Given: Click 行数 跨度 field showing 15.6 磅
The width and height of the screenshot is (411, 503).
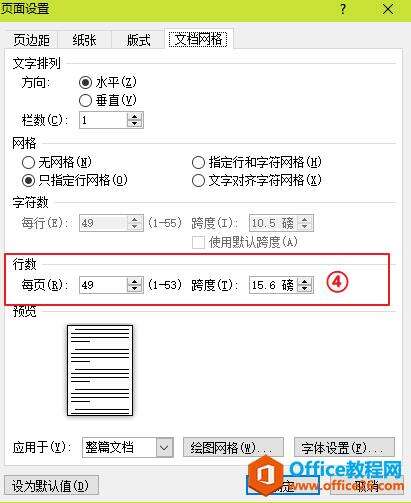Looking at the screenshot, I should pyautogui.click(x=273, y=285).
